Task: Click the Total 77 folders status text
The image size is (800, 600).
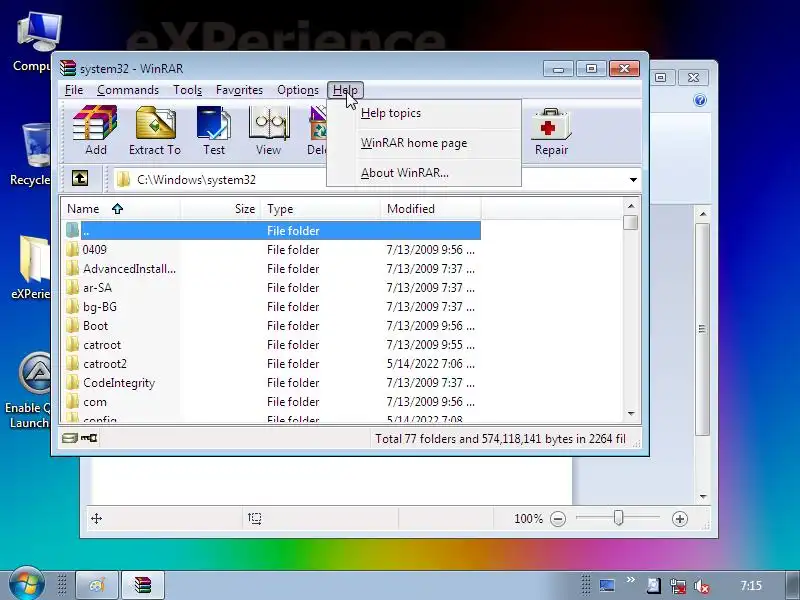Action: [500, 439]
